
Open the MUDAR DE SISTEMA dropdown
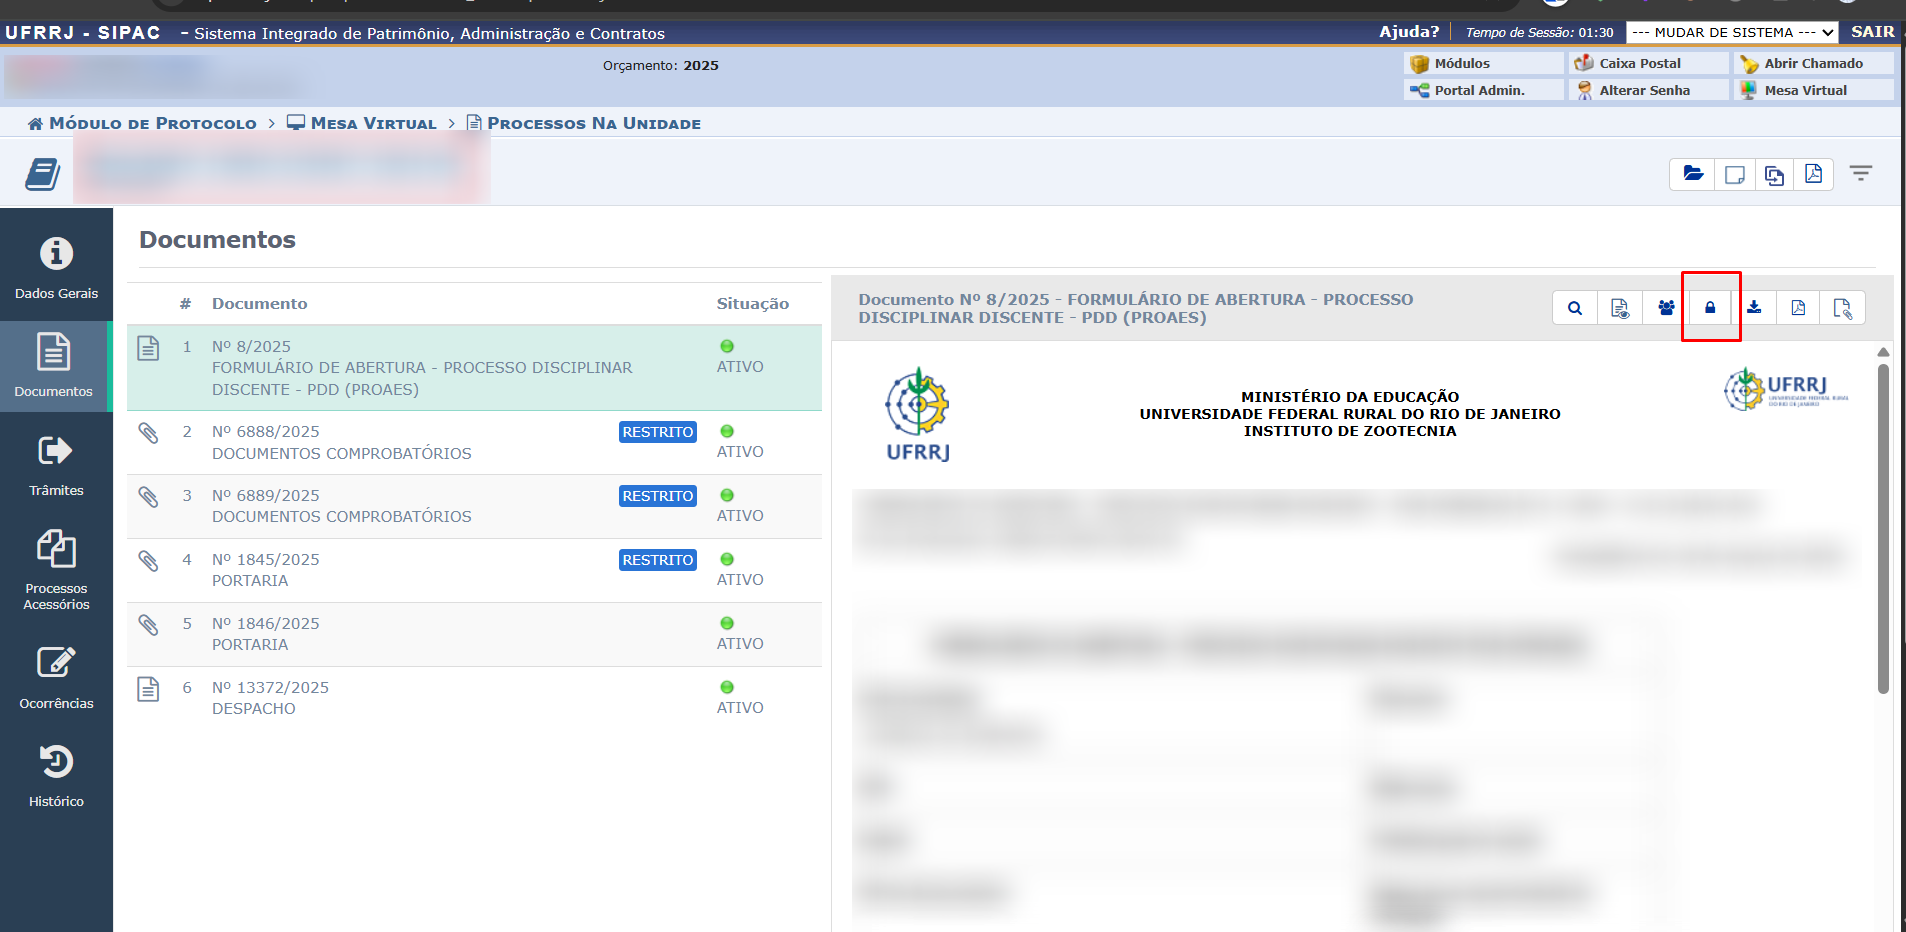1732,33
